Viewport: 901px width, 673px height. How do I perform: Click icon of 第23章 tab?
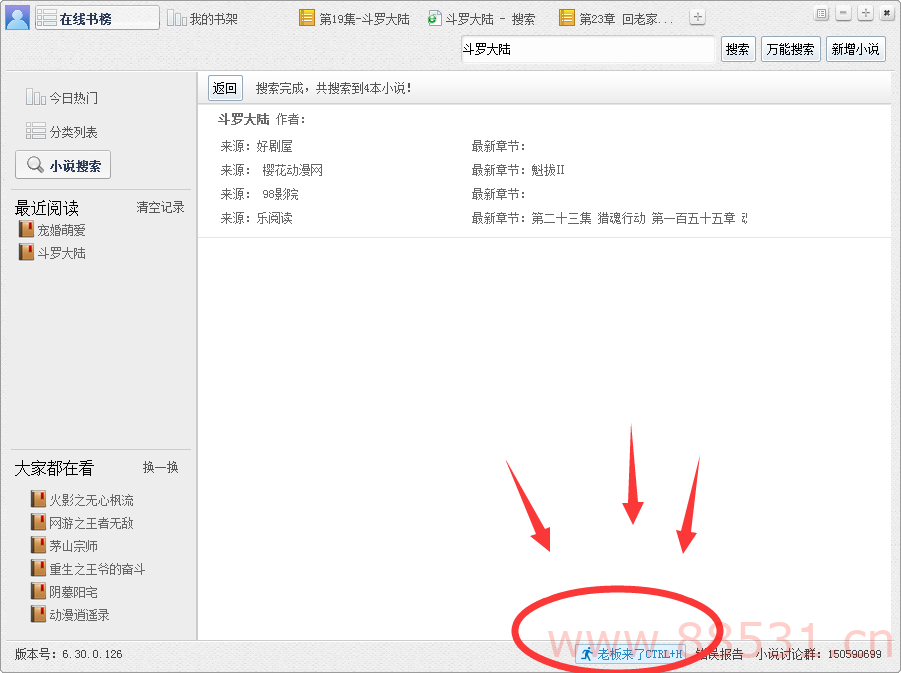[567, 18]
